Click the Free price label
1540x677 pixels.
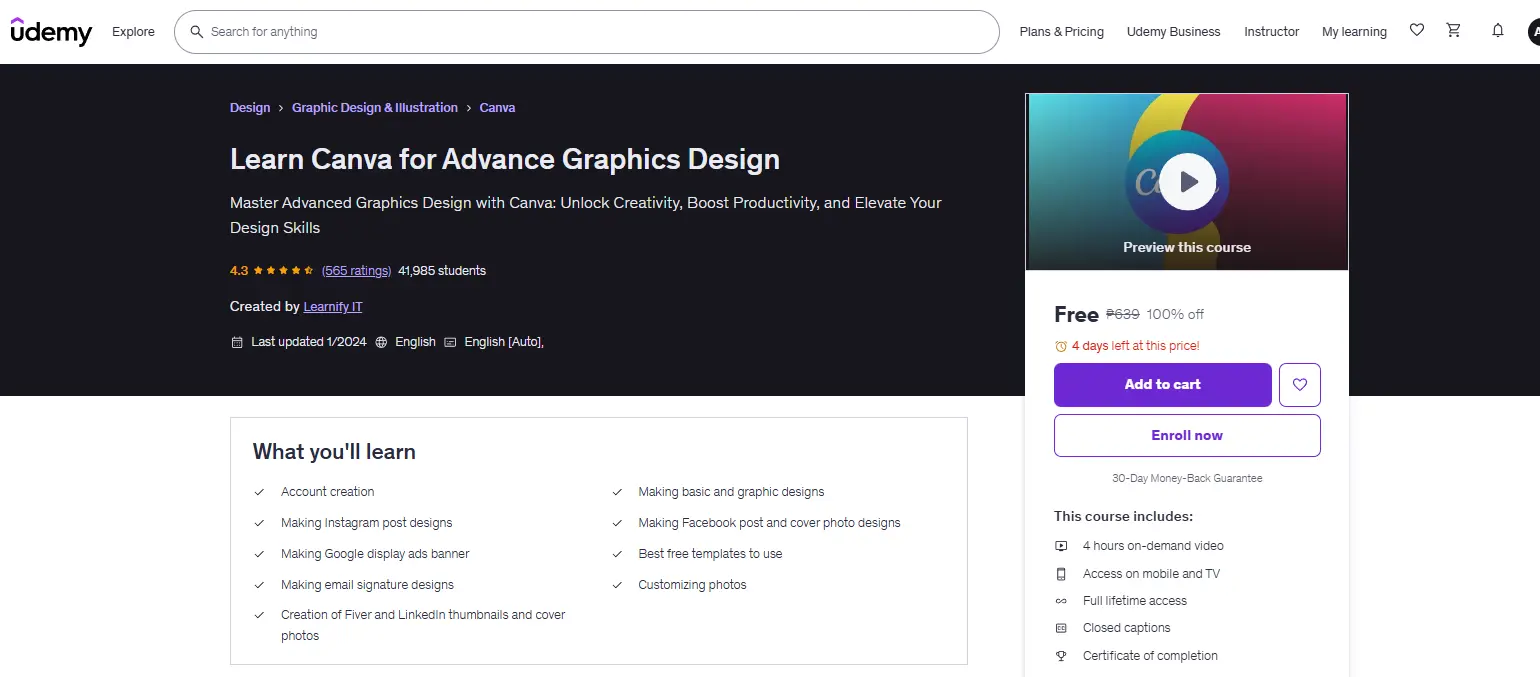click(x=1076, y=315)
